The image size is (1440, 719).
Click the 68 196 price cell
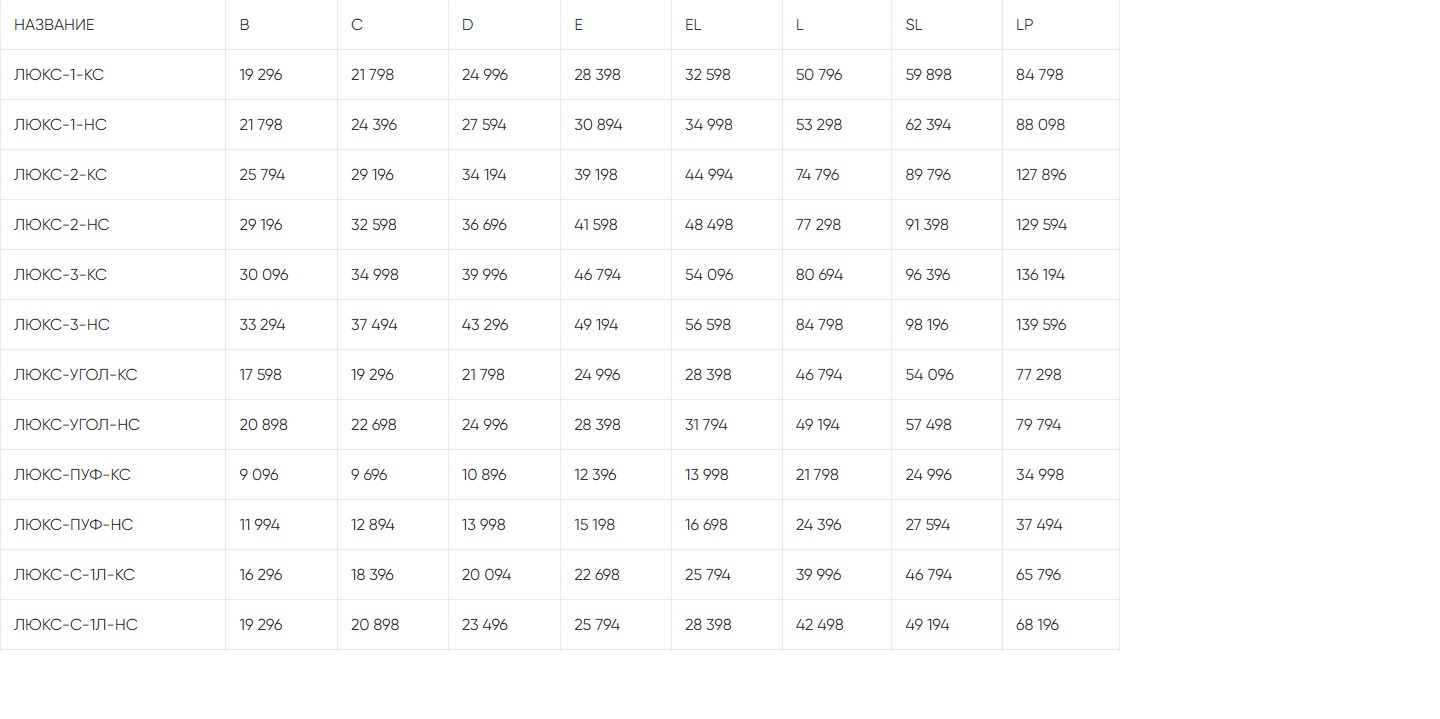1037,625
